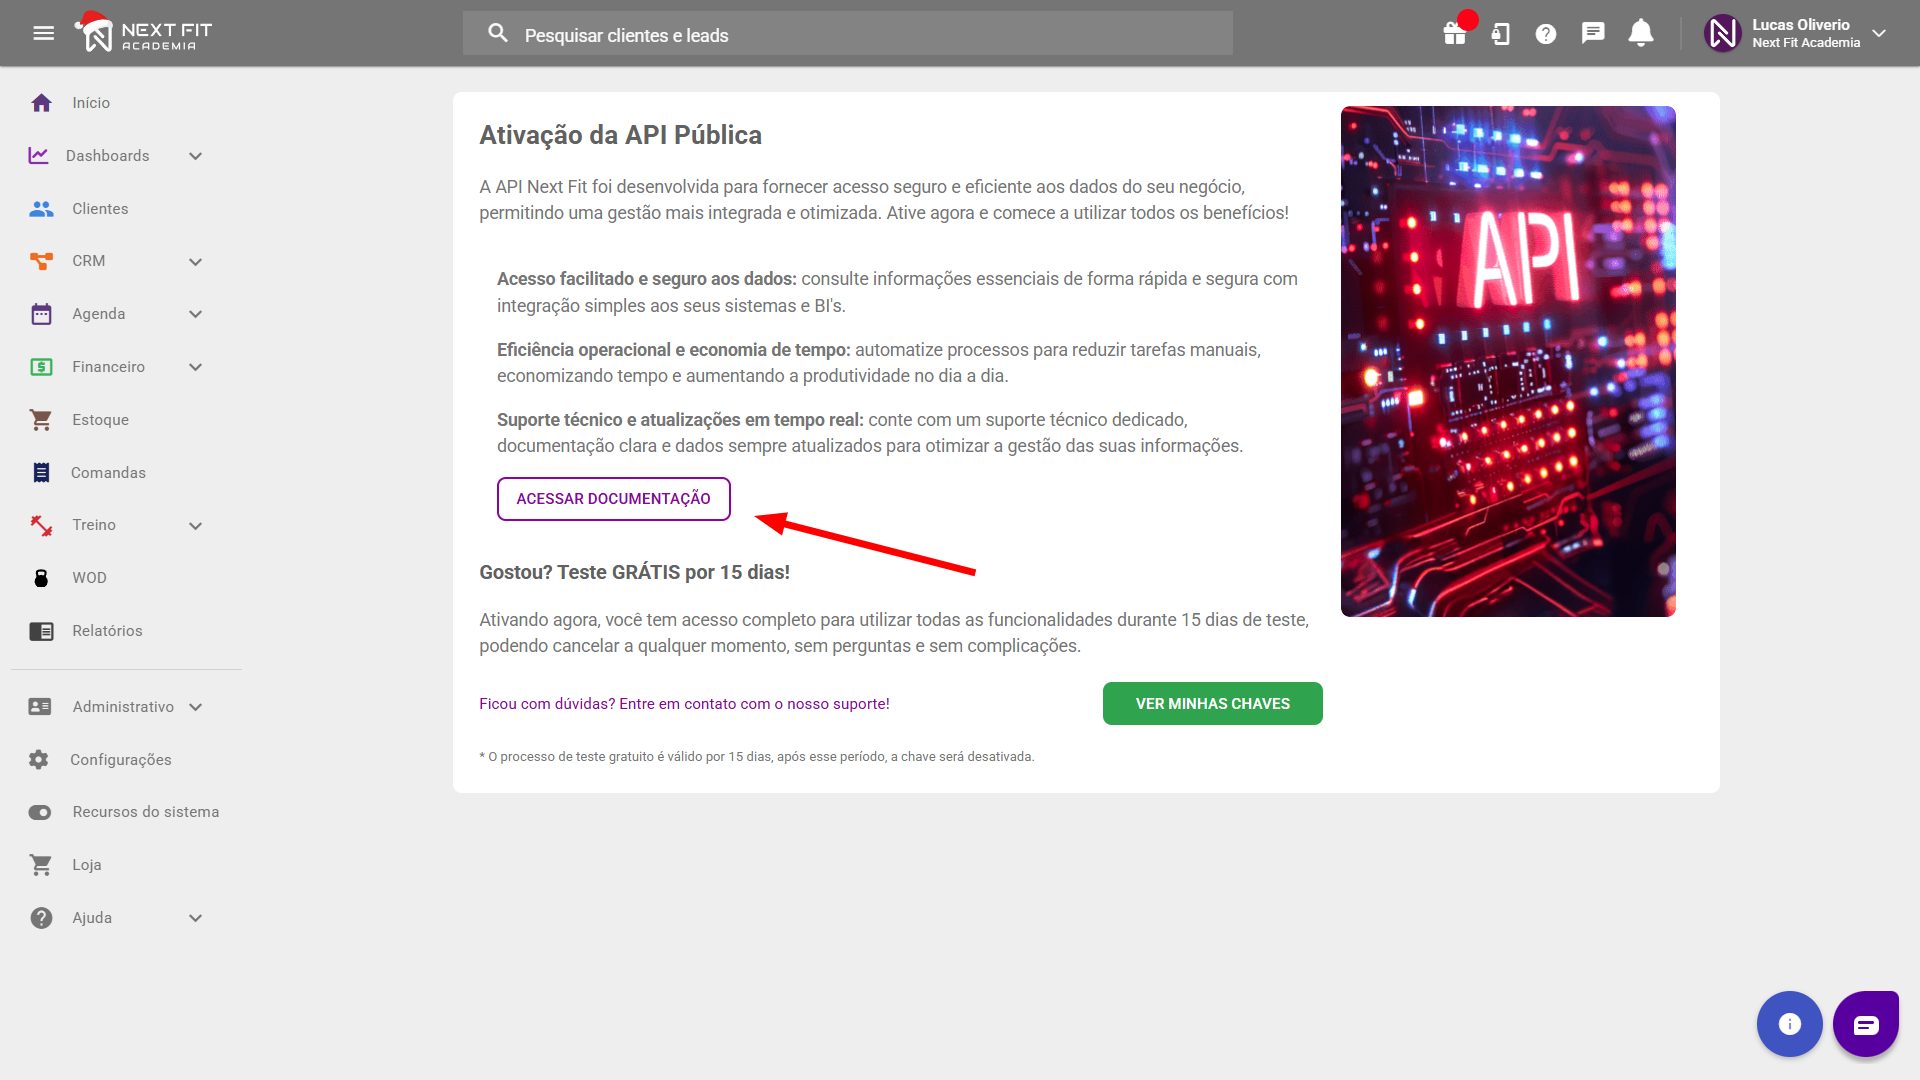Open the purple support chat widget
The image size is (1920, 1080).
pos(1865,1024)
